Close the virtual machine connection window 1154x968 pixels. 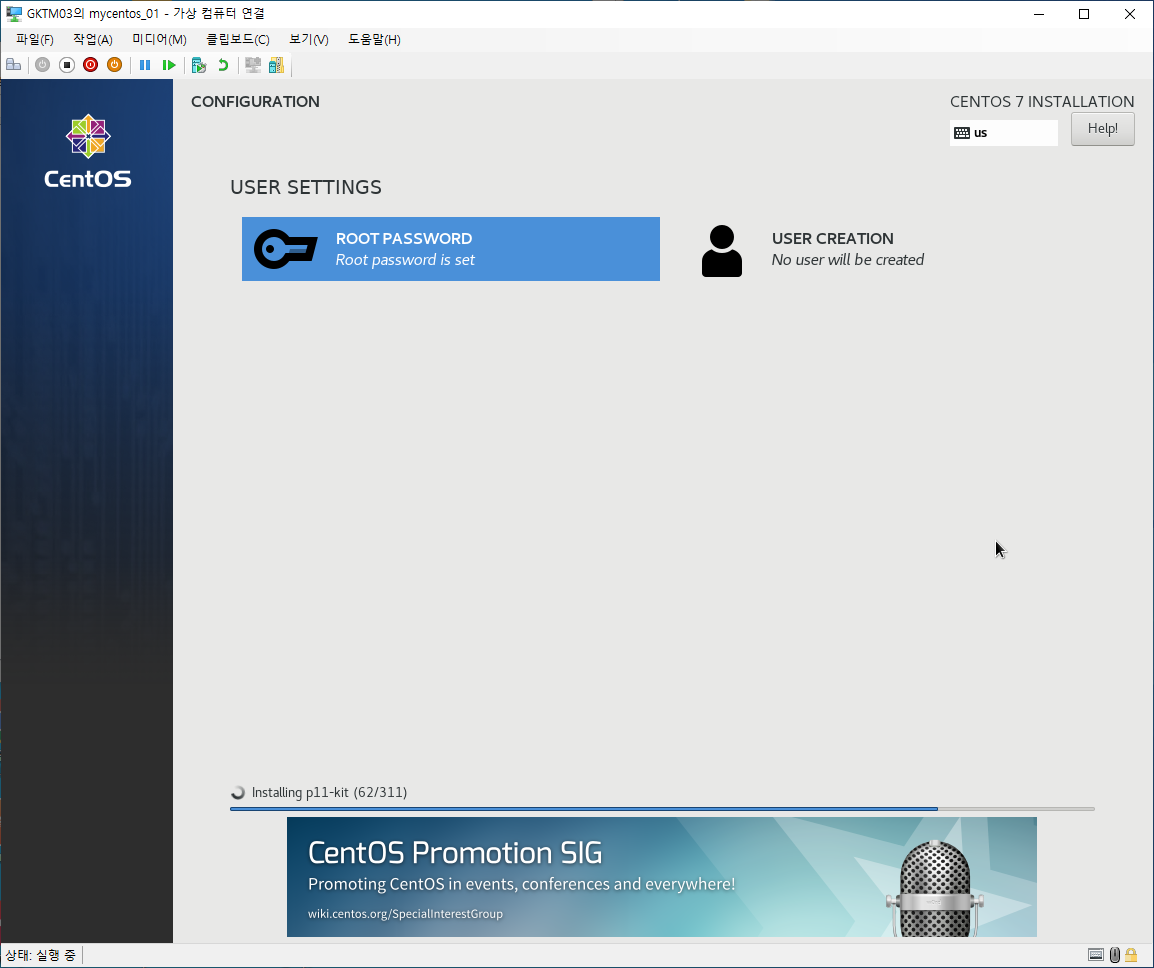pos(1130,14)
